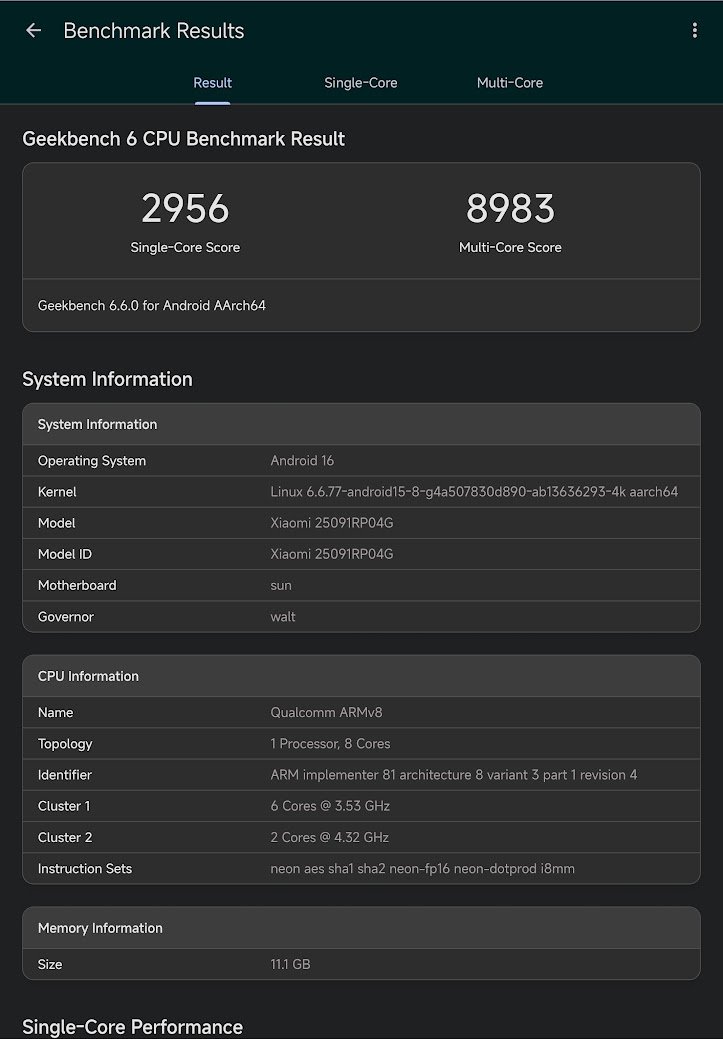
Task: Select the 8983 multi-core score
Action: click(510, 208)
